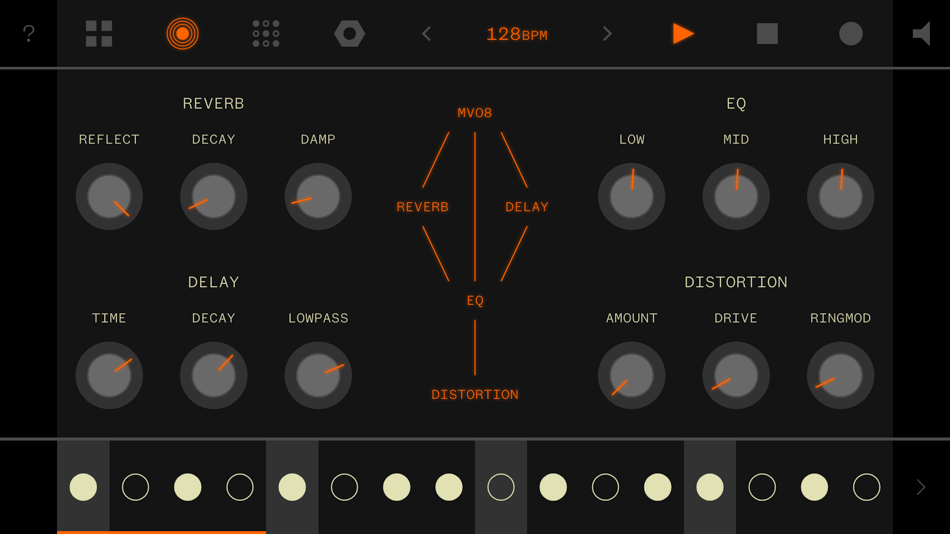Toggle sequencer step 12

pyautogui.click(x=657, y=487)
